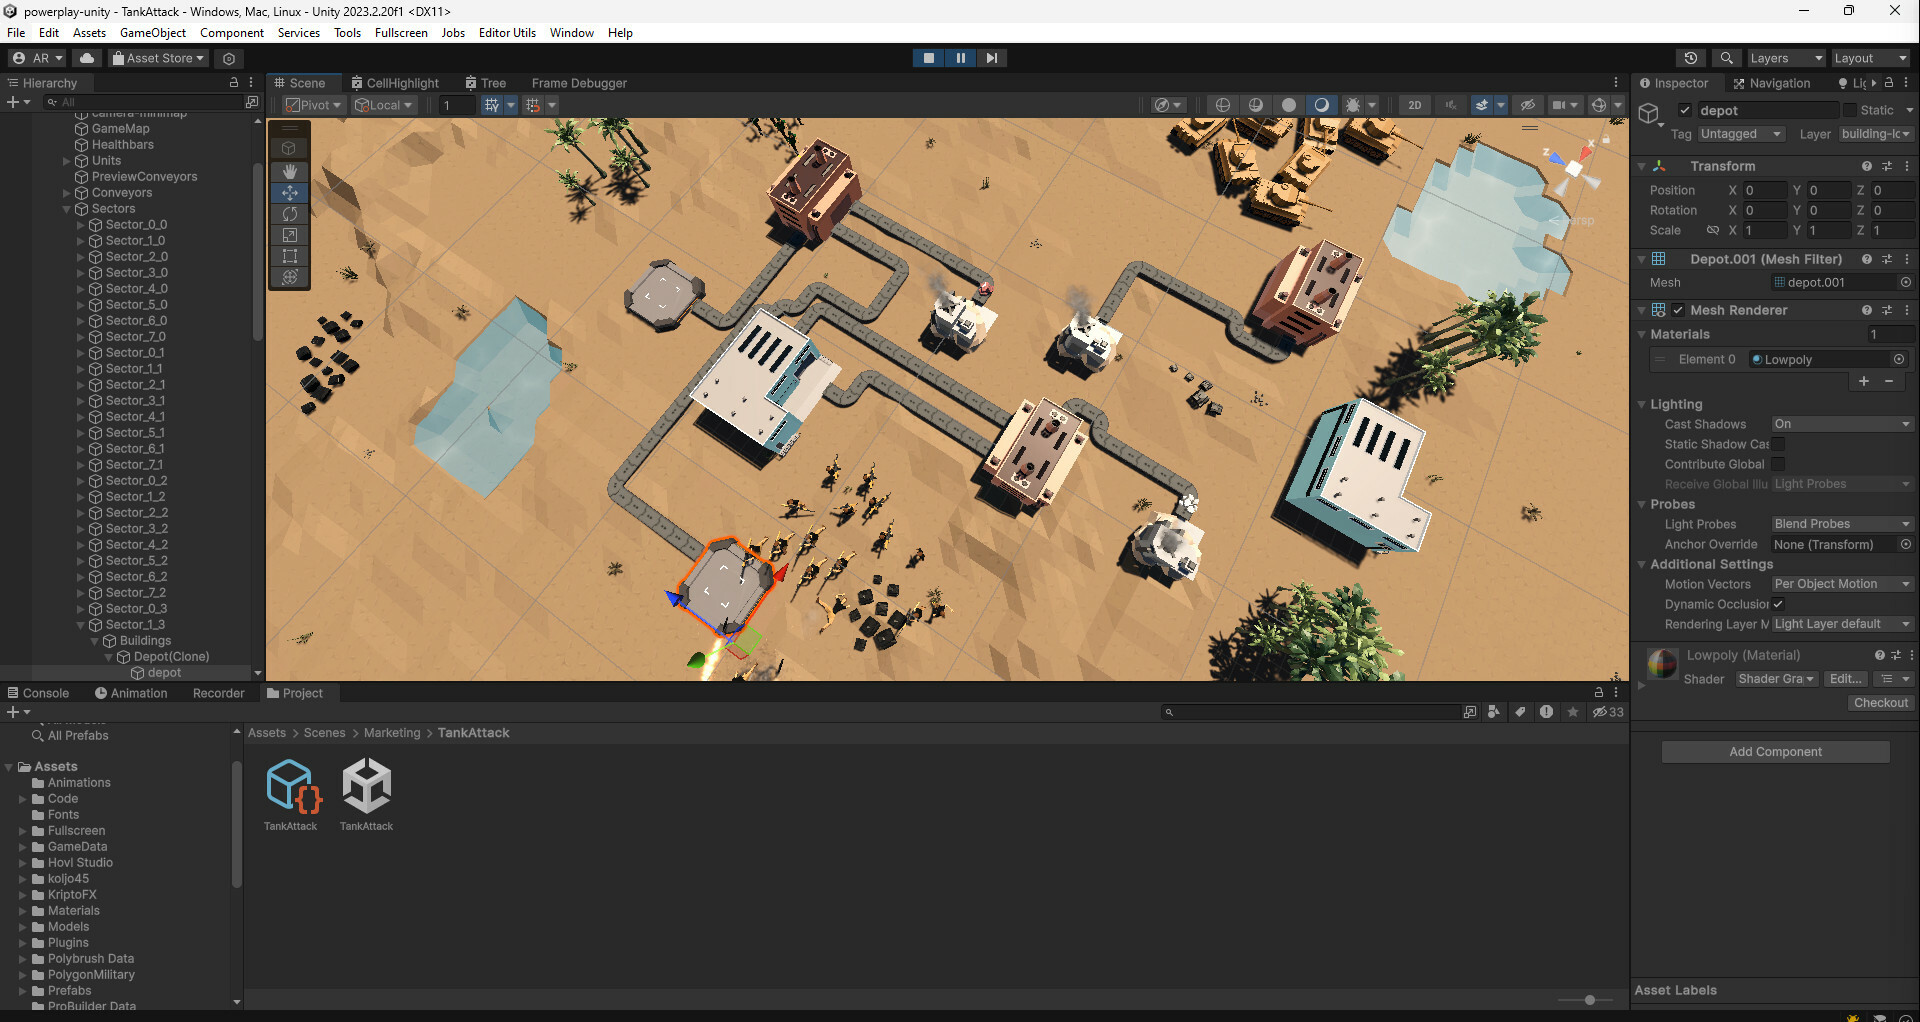This screenshot has height=1022, width=1920.
Task: Click the Checkout button
Action: [x=1880, y=703]
